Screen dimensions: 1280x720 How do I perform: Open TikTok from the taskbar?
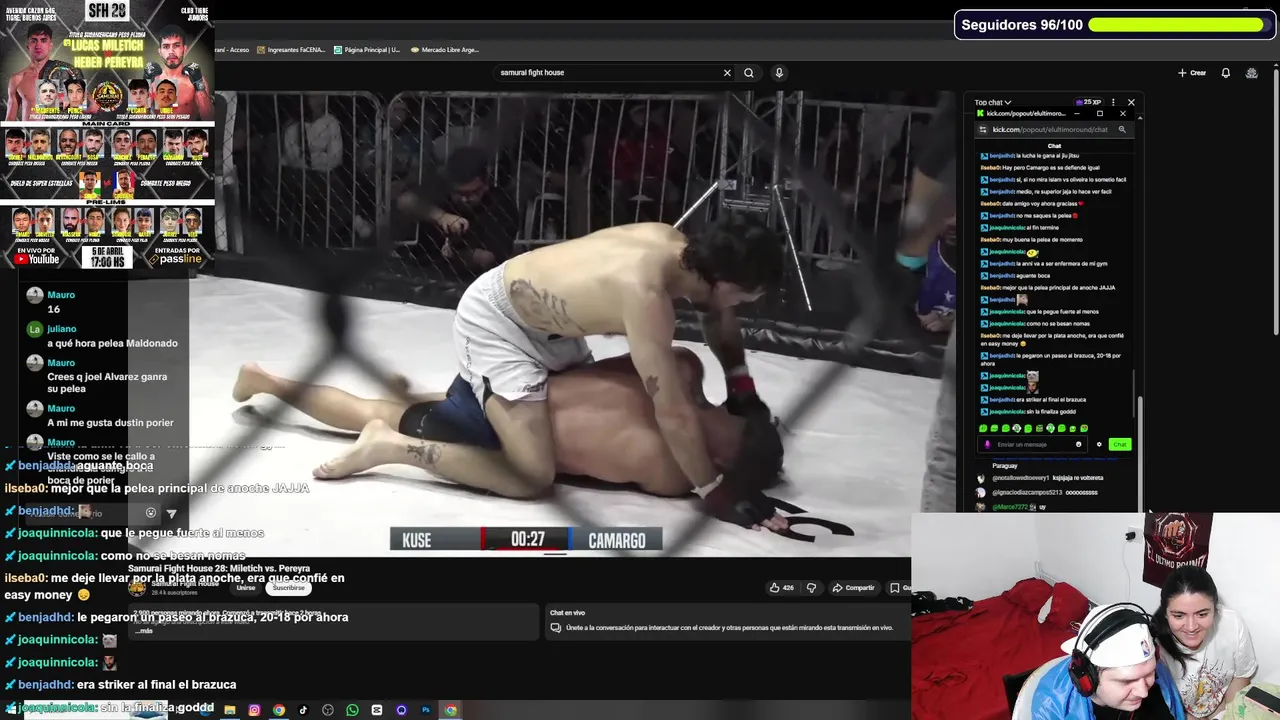(303, 710)
